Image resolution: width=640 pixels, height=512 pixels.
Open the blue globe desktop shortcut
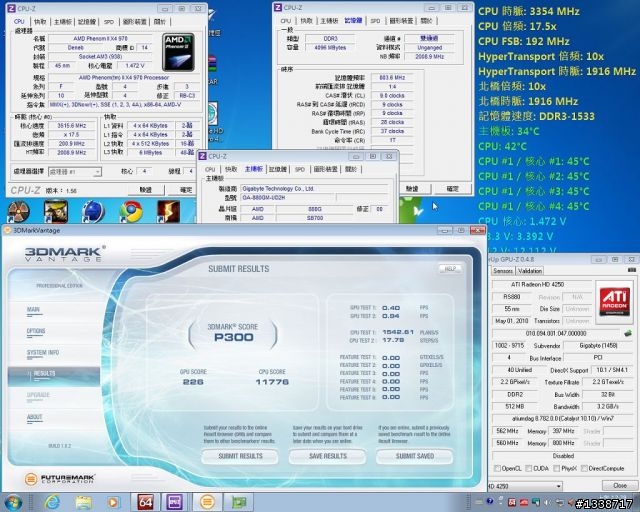click(x=93, y=211)
